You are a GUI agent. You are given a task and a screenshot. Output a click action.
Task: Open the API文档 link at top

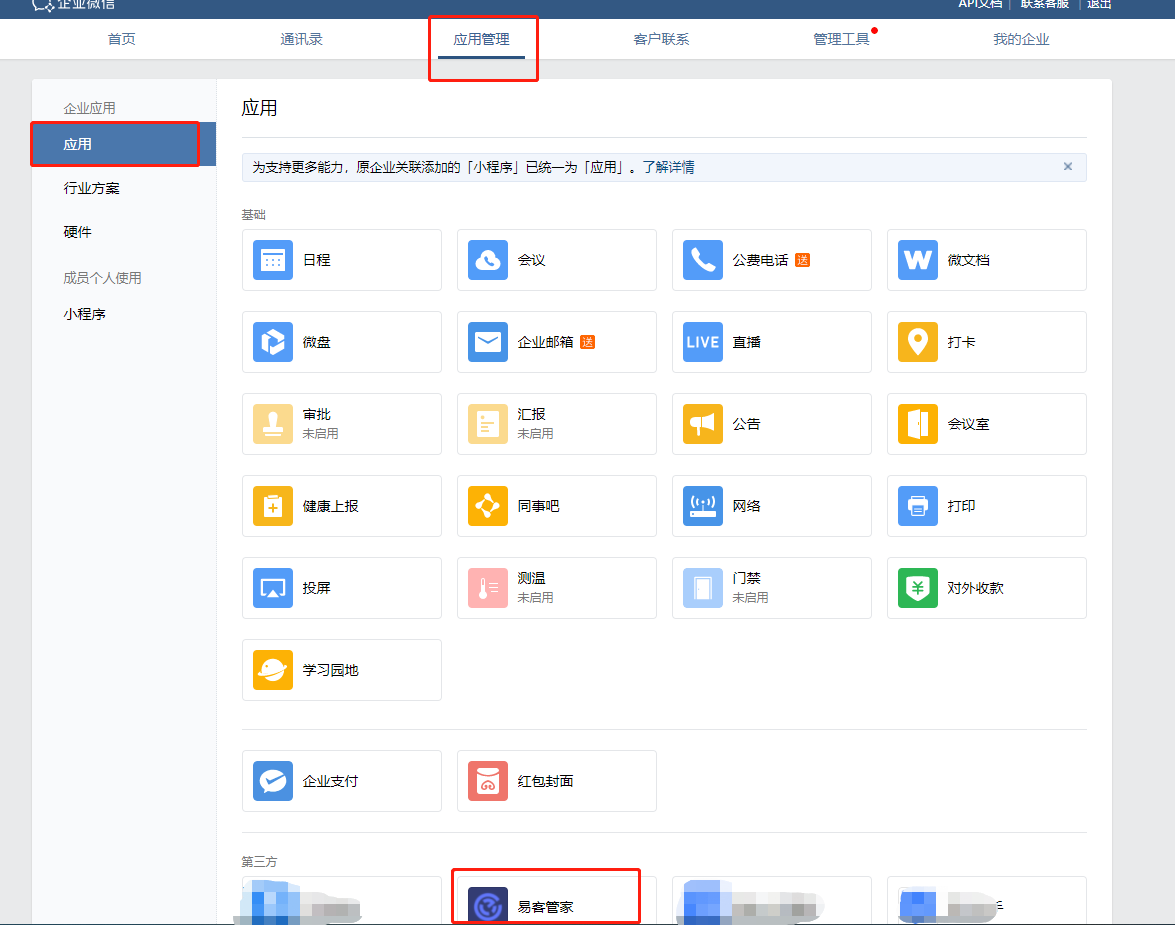pos(980,4)
